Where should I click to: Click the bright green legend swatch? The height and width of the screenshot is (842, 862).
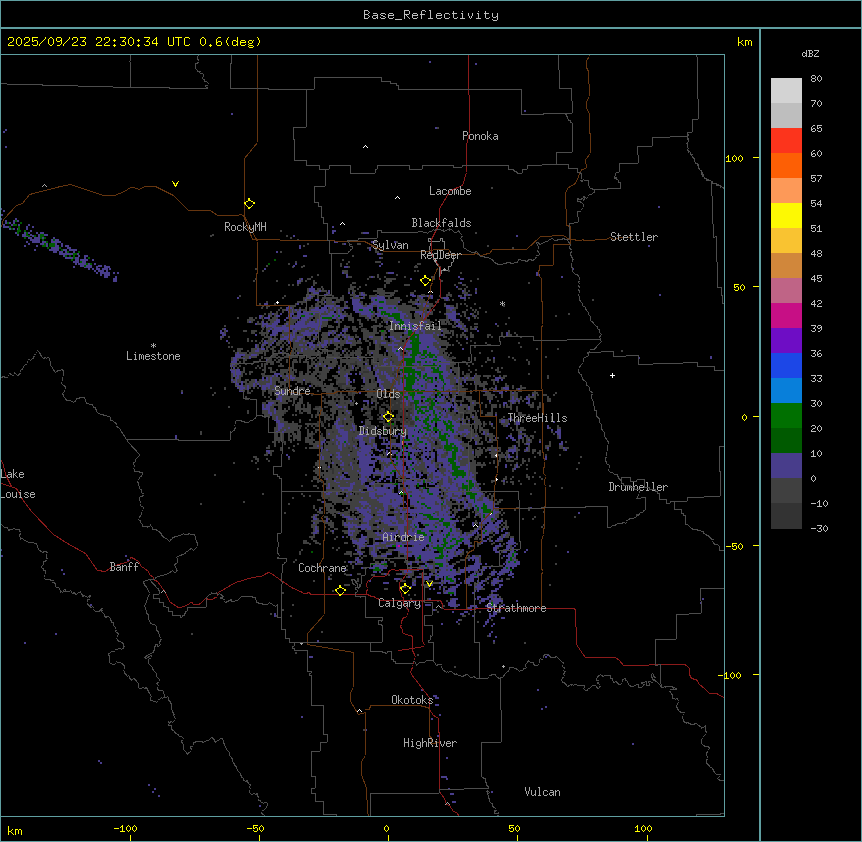pos(786,415)
